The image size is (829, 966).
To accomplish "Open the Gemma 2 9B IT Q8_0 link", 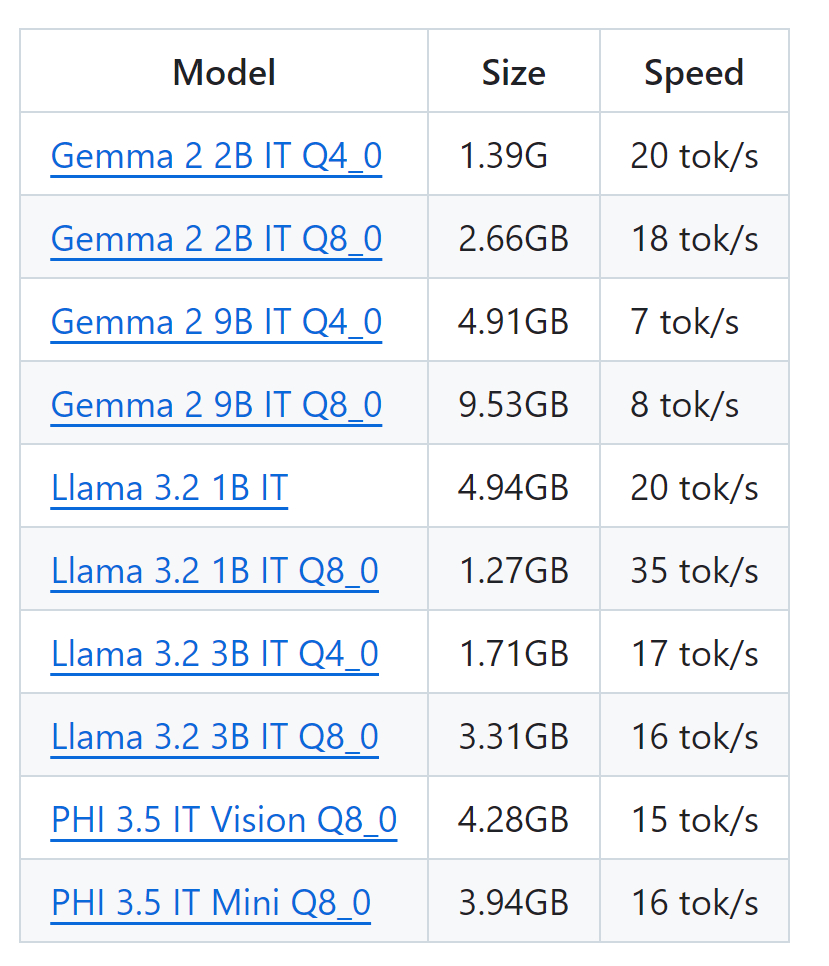I will [x=216, y=405].
